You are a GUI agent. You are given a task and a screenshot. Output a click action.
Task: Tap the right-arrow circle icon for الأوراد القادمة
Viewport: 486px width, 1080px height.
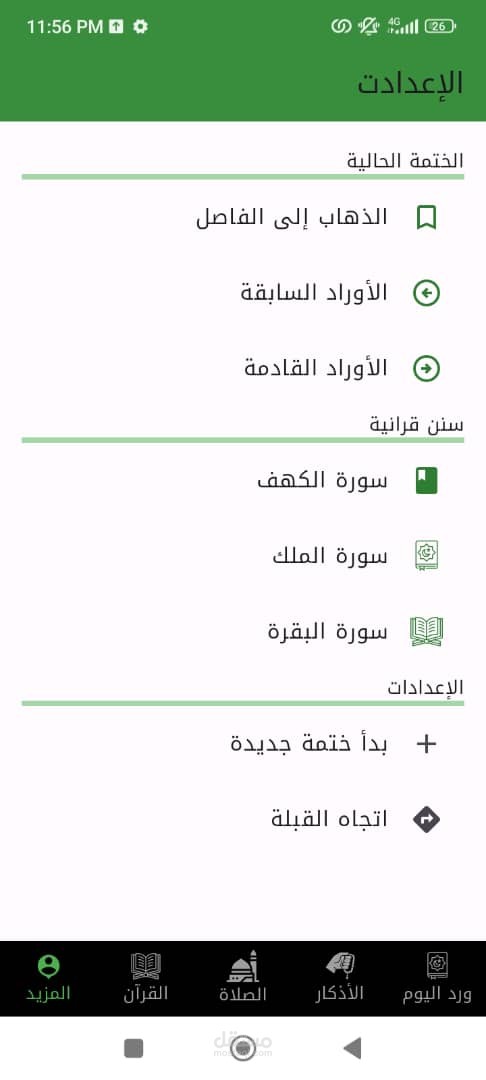pos(426,369)
